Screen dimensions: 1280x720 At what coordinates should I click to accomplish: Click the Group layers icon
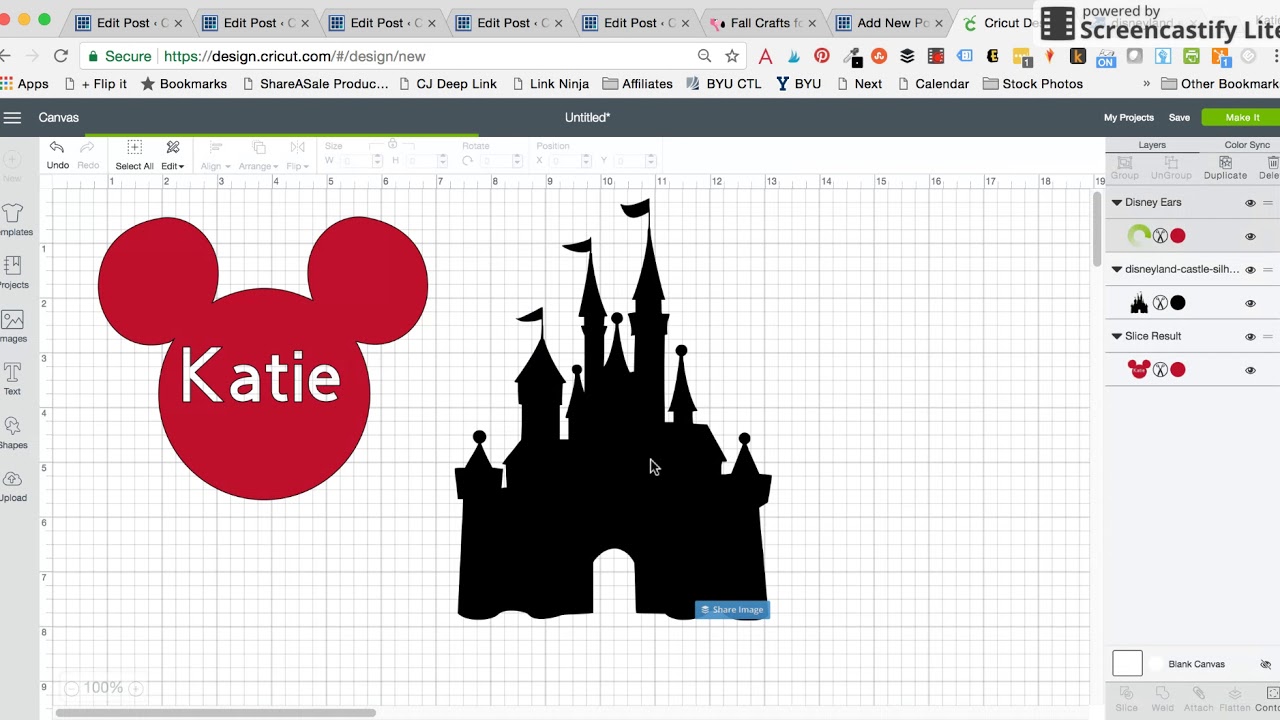point(1124,162)
